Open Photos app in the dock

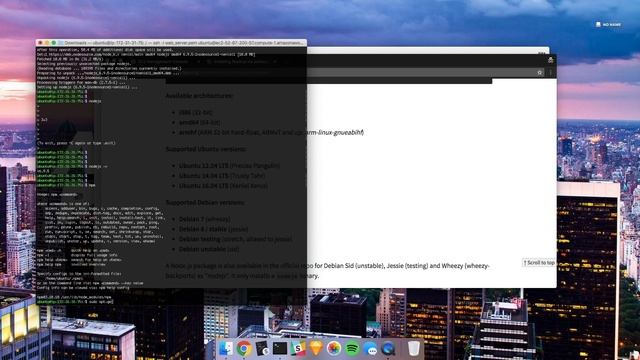click(334, 349)
